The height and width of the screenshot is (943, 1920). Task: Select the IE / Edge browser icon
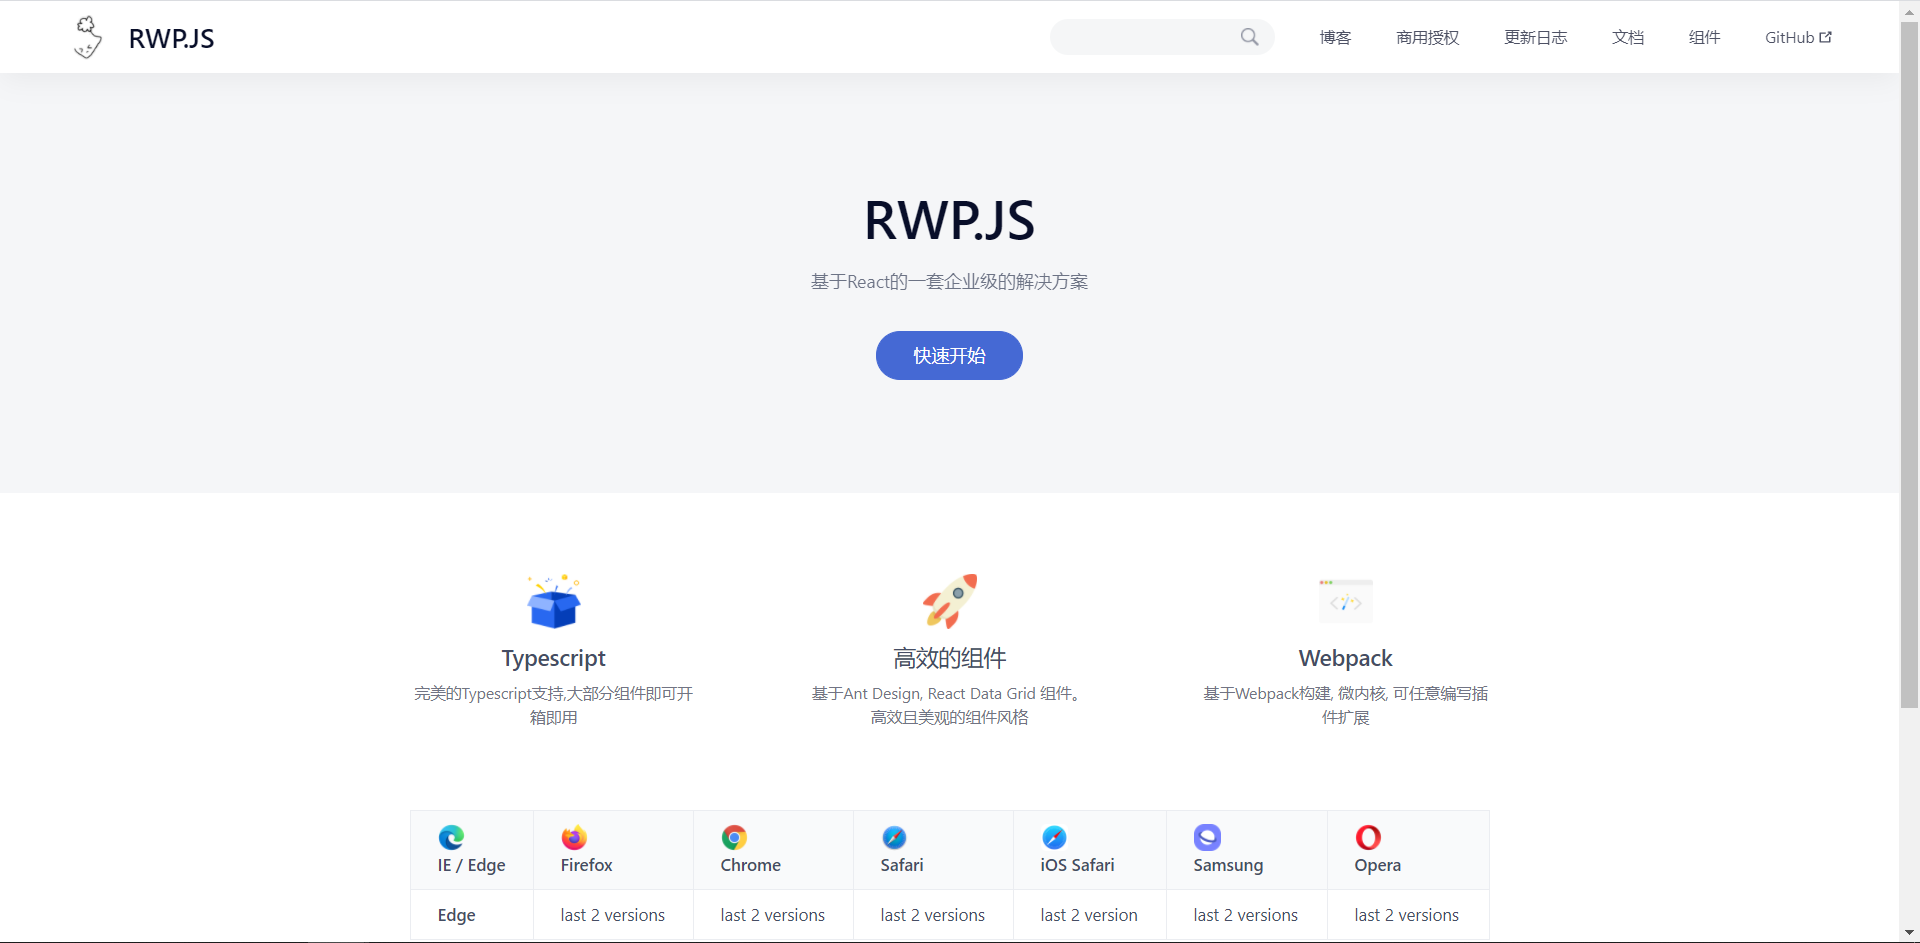(451, 838)
